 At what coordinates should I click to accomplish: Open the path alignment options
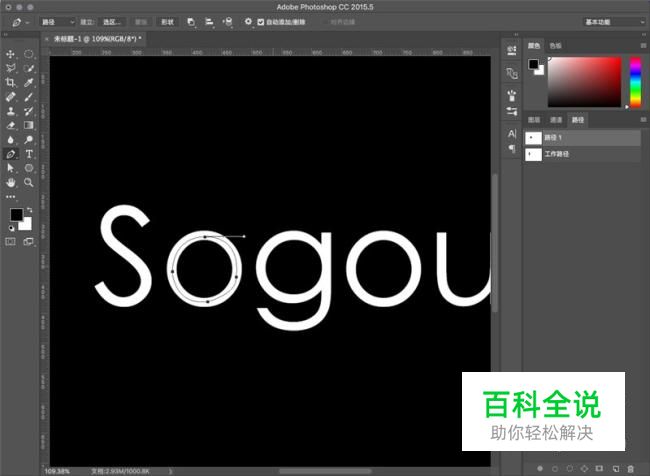[x=209, y=22]
